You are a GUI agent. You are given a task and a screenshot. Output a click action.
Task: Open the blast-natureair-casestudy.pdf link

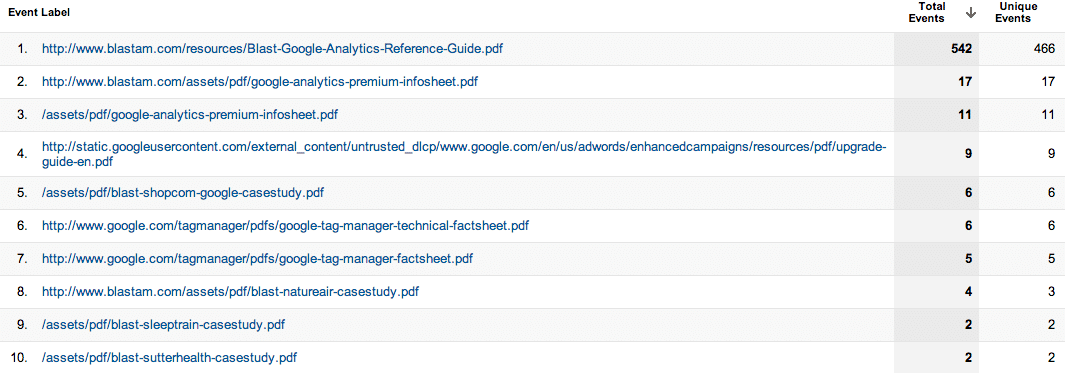230,291
